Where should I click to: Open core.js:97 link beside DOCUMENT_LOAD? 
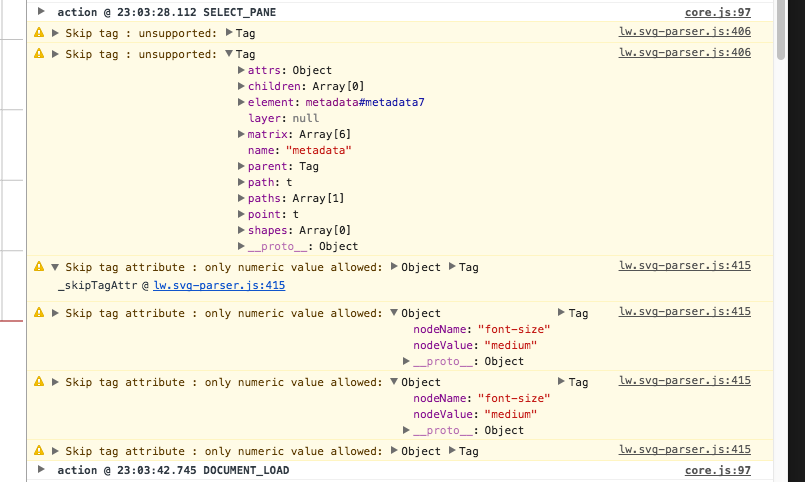[717, 470]
